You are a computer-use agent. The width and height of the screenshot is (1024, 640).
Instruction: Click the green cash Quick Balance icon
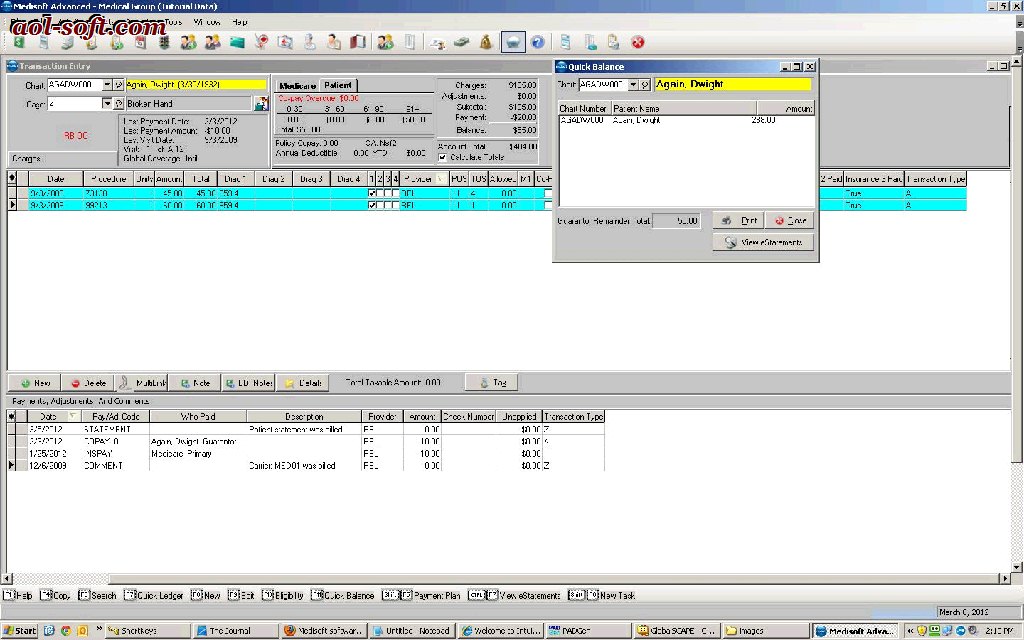[463, 42]
